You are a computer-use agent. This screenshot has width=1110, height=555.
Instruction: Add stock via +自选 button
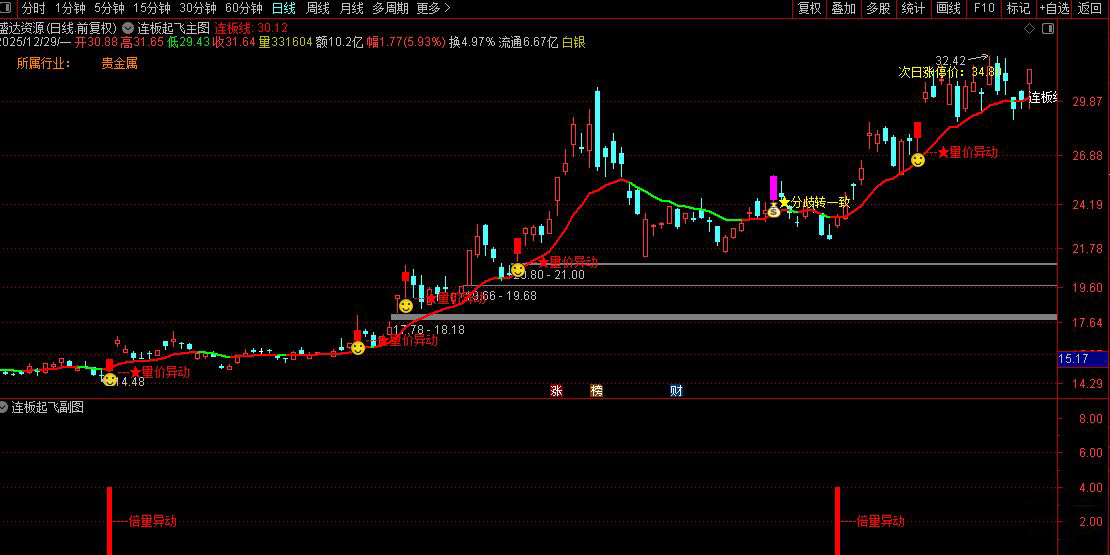[1055, 8]
